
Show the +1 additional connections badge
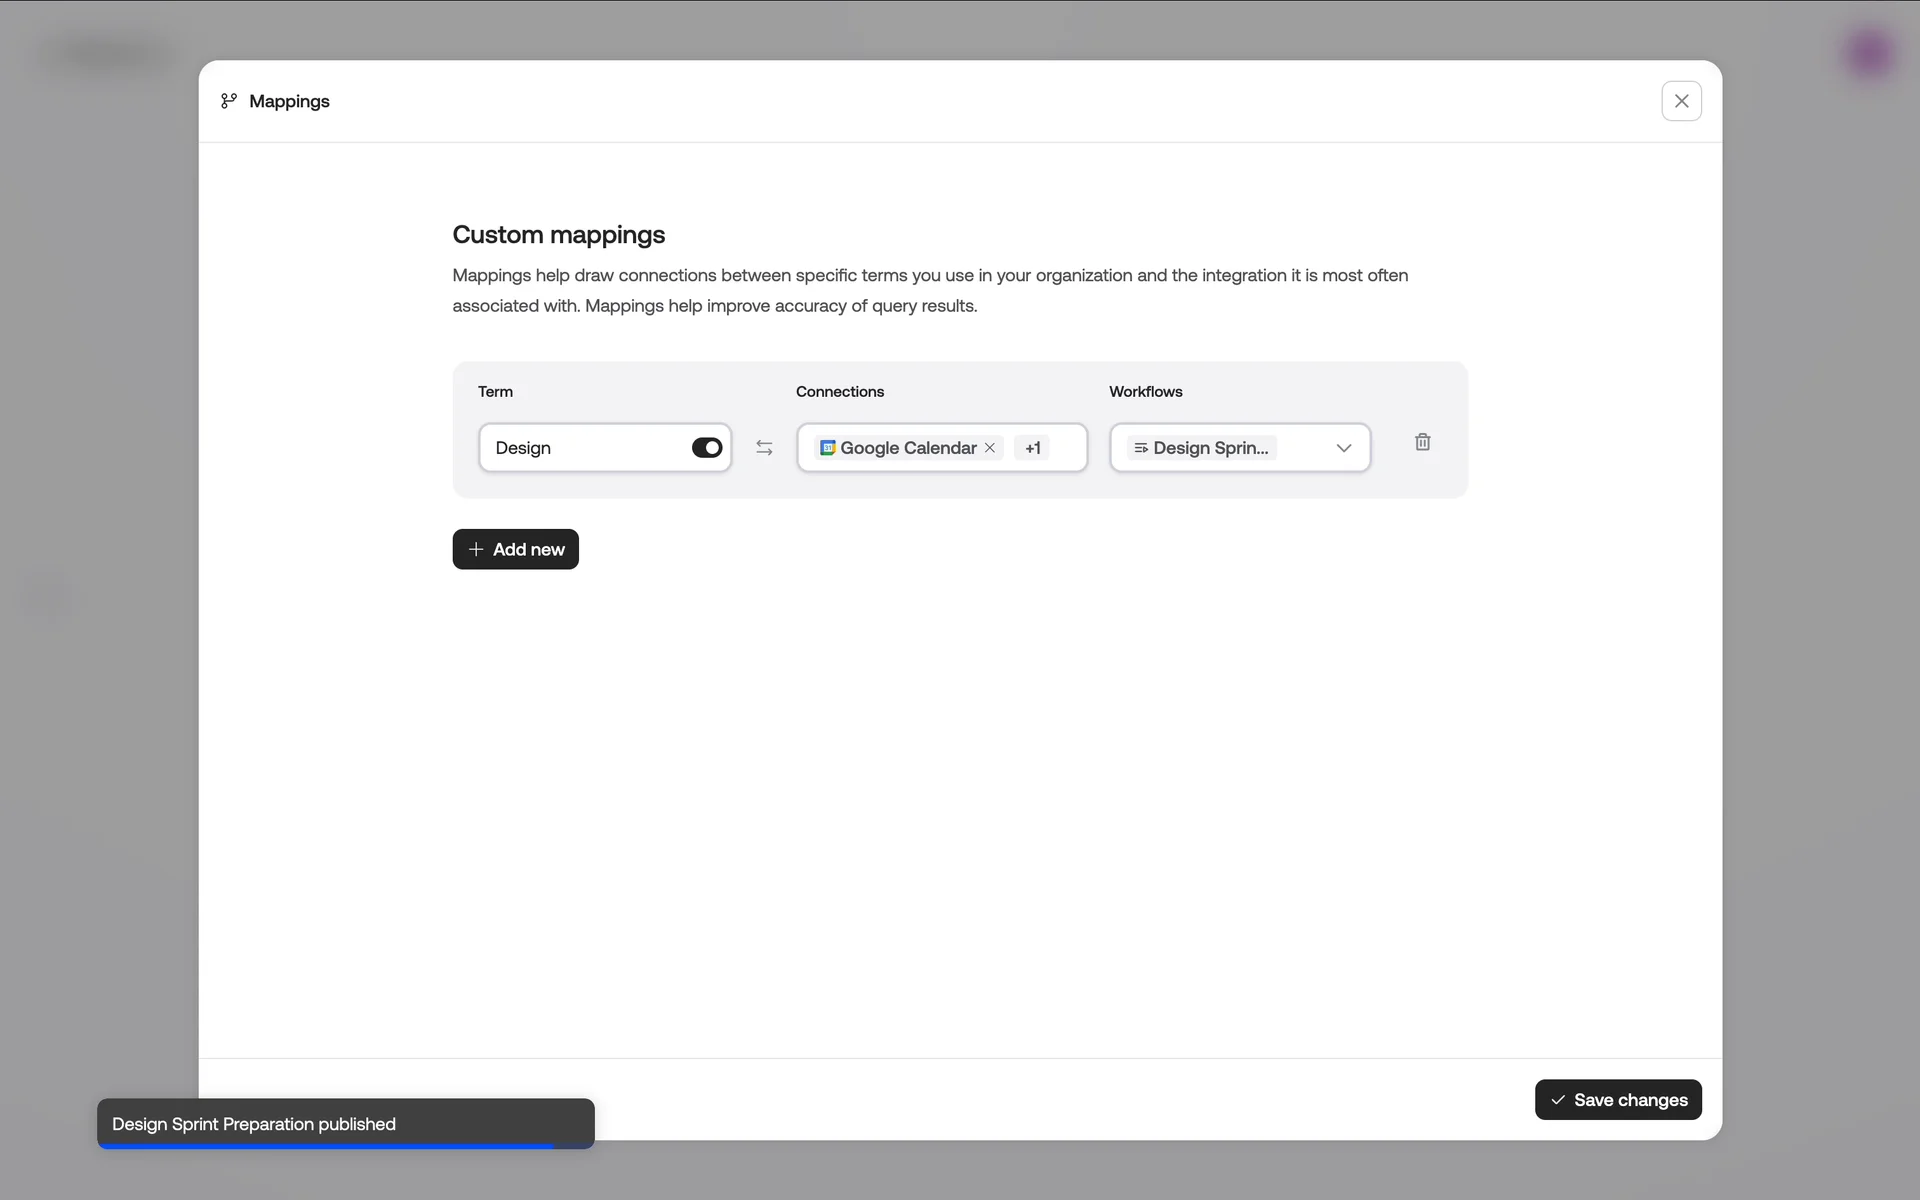[1033, 448]
